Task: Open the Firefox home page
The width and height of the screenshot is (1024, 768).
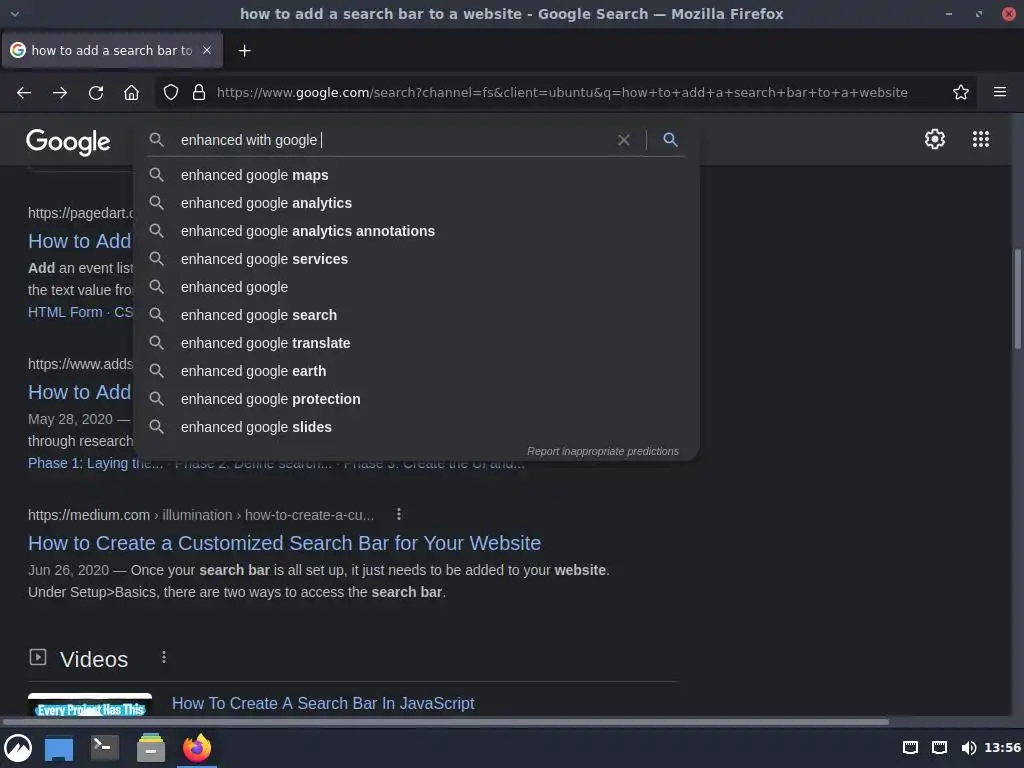Action: click(131, 93)
